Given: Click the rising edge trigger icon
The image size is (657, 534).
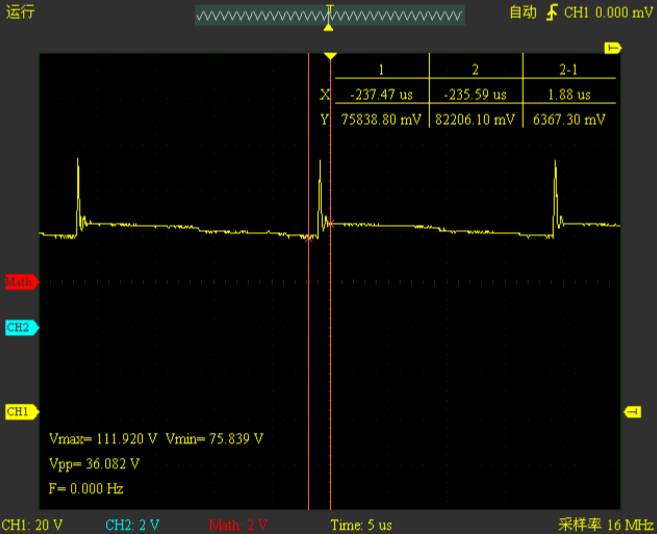Looking at the screenshot, I should (x=551, y=13).
